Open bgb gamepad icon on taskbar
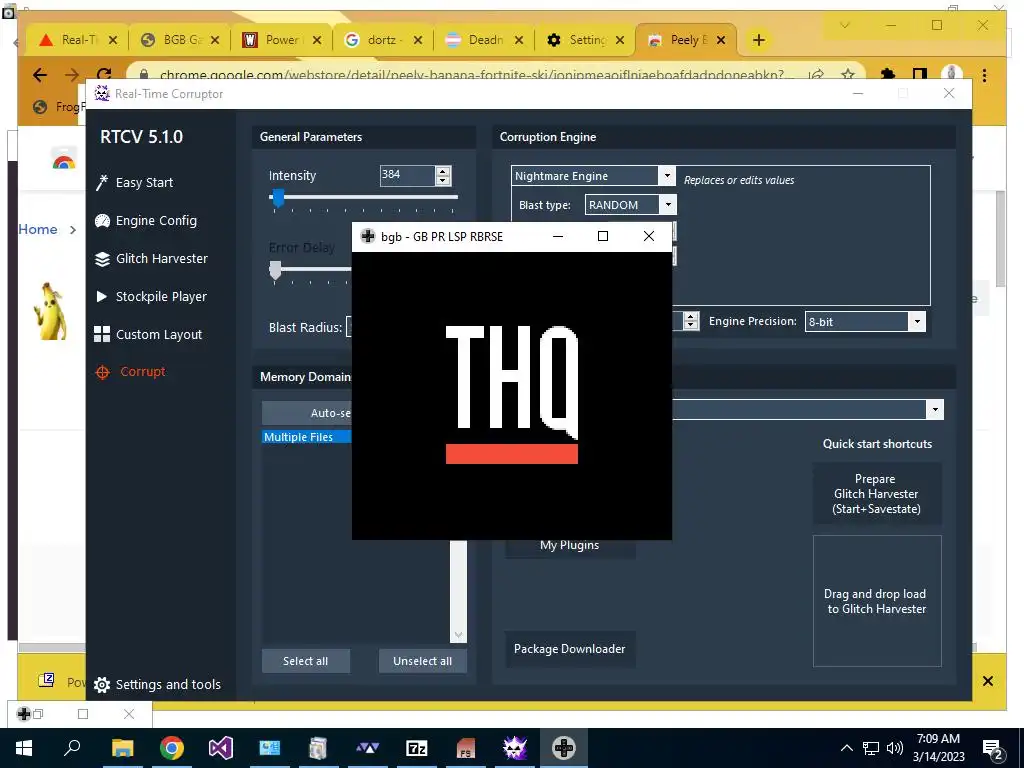 click(564, 748)
